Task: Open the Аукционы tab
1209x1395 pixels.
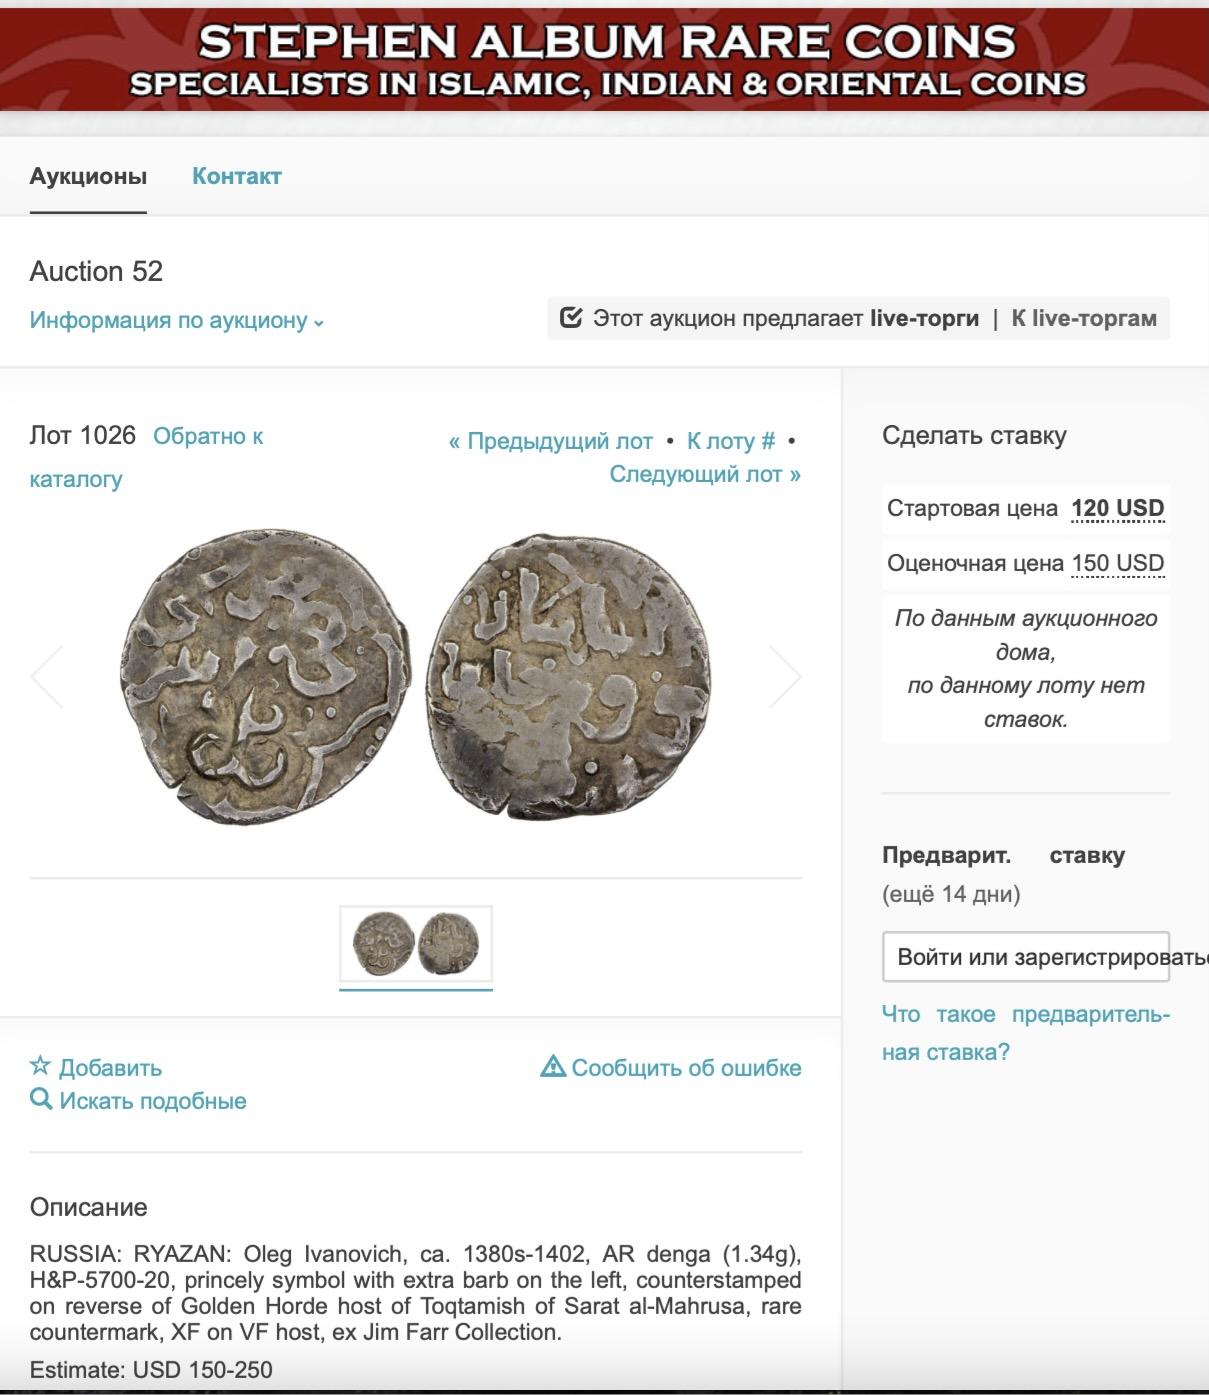Action: (88, 177)
